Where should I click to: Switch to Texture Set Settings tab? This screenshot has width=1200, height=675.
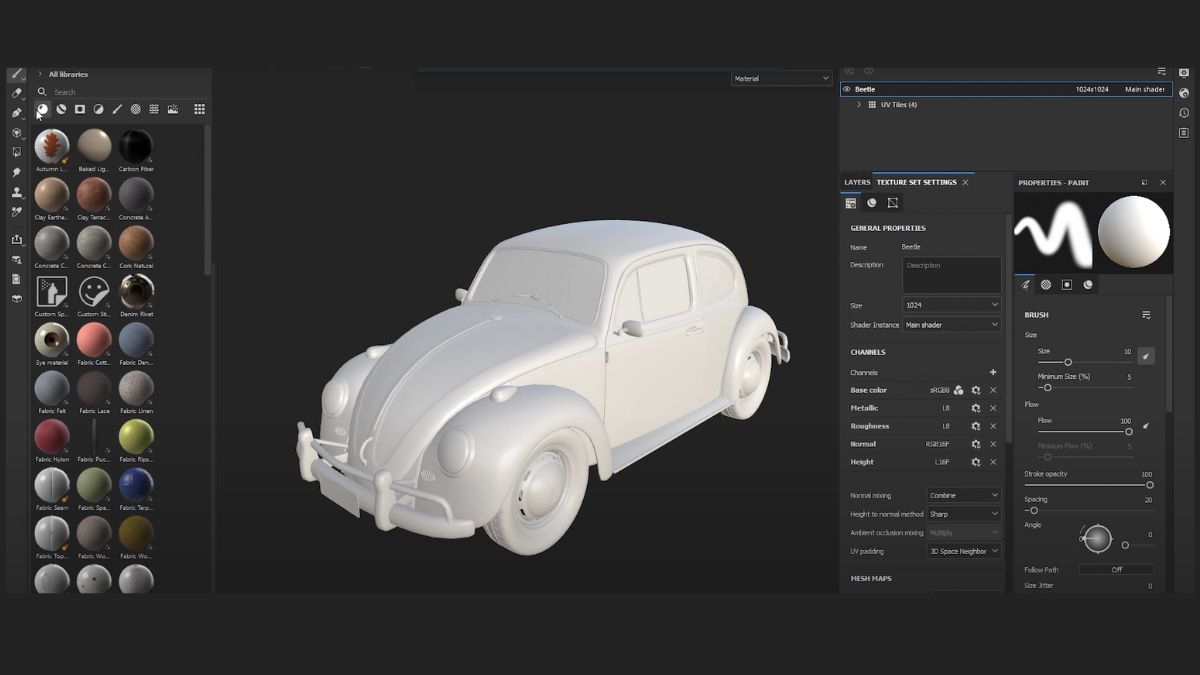917,182
